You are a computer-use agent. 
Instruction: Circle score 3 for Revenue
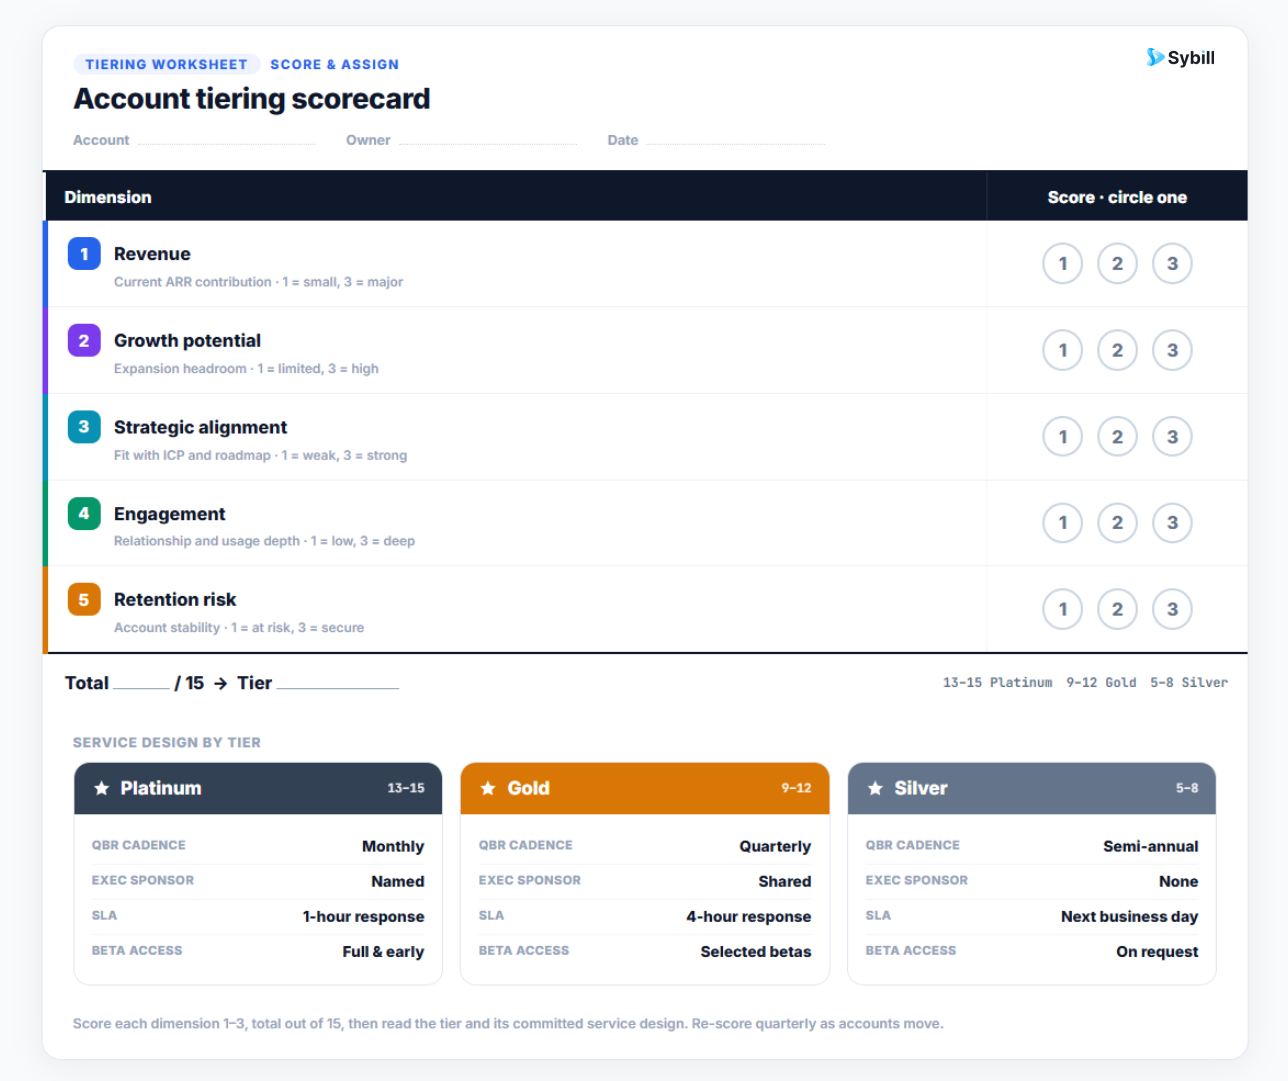[1172, 264]
